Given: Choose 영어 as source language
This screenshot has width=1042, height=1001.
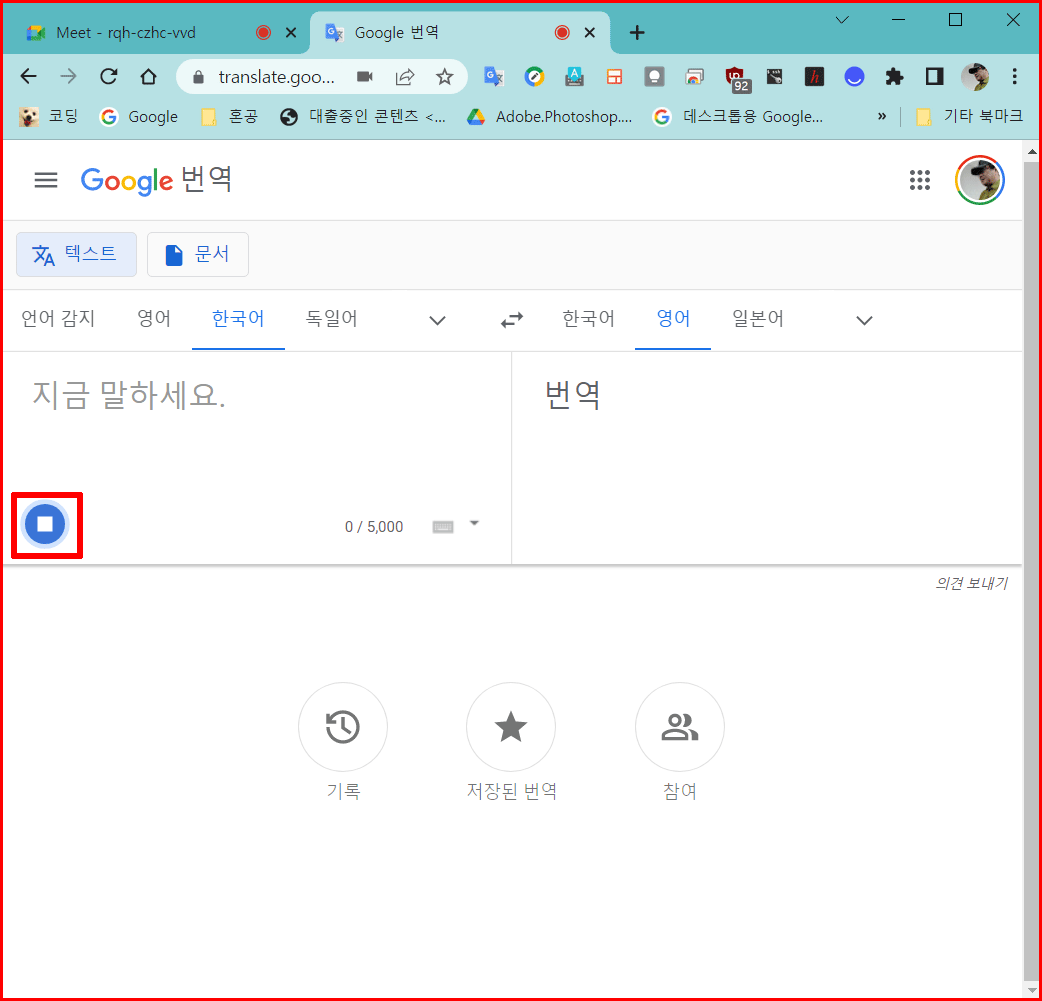Looking at the screenshot, I should click(154, 319).
